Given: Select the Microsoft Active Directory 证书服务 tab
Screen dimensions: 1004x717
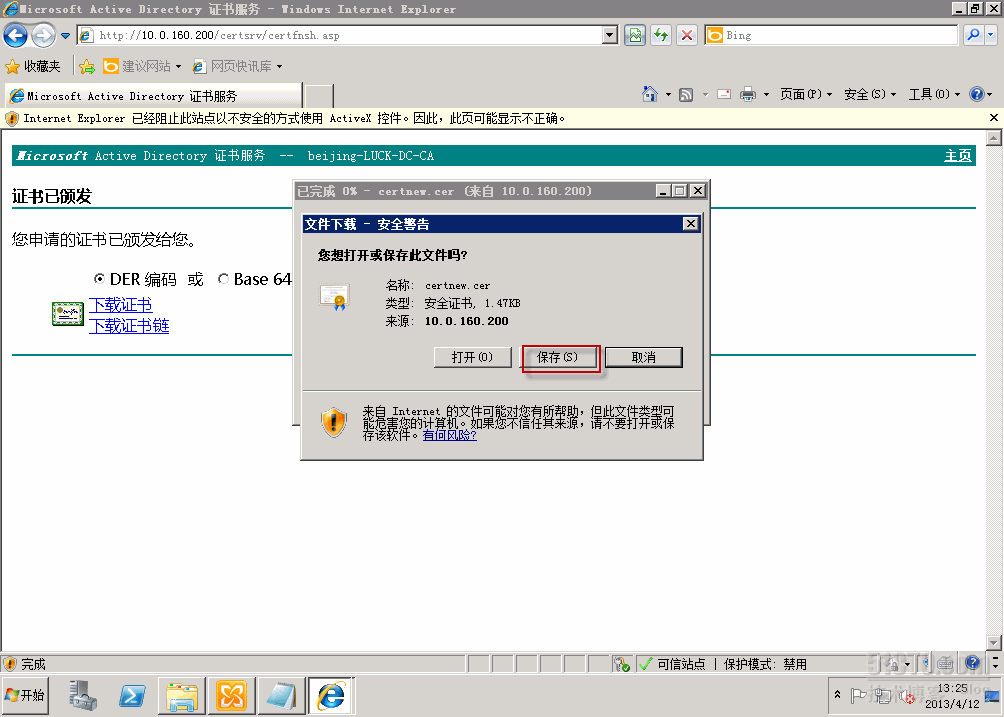Looking at the screenshot, I should (153, 96).
